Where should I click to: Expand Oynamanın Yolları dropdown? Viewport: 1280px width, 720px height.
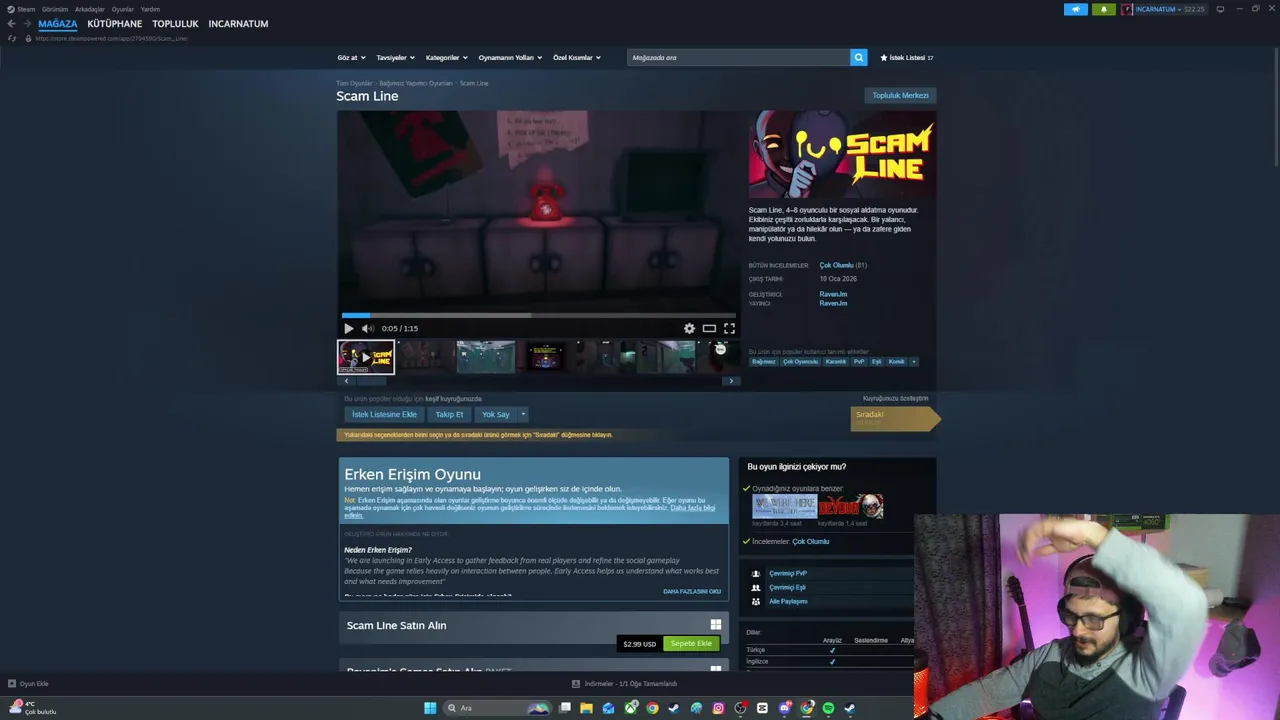510,58
